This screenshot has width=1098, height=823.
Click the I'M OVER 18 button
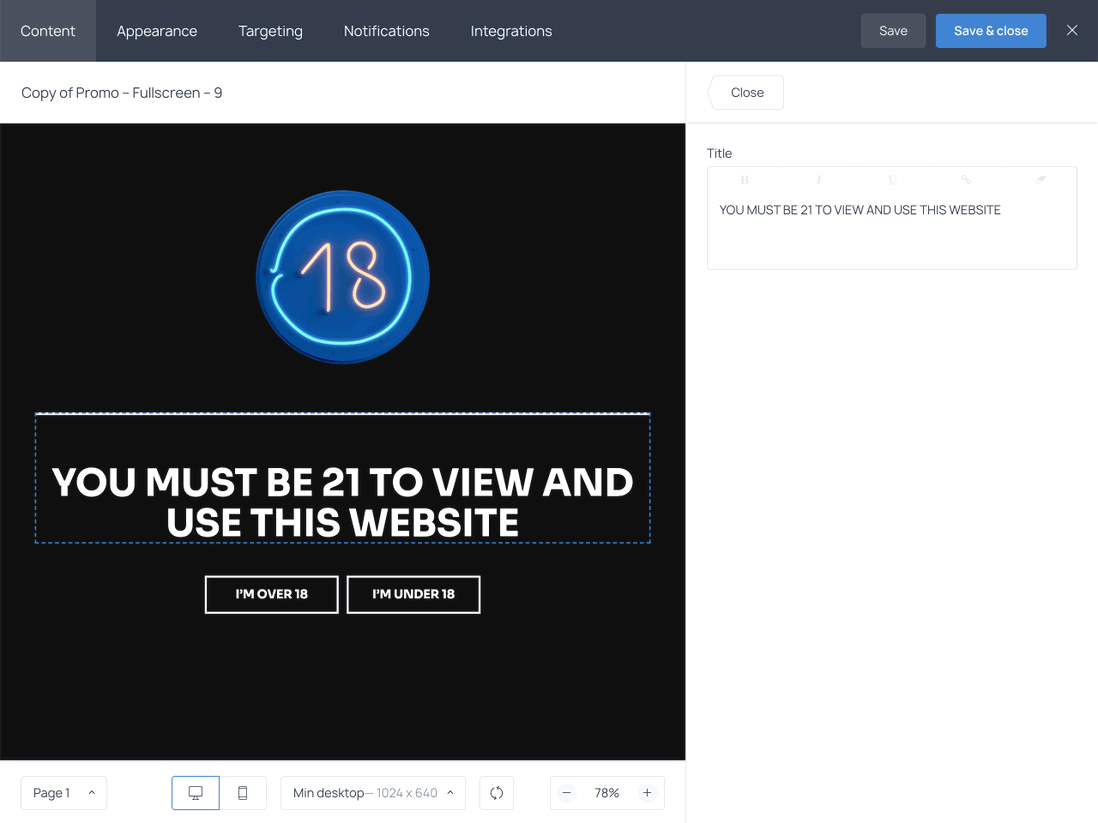click(x=271, y=594)
